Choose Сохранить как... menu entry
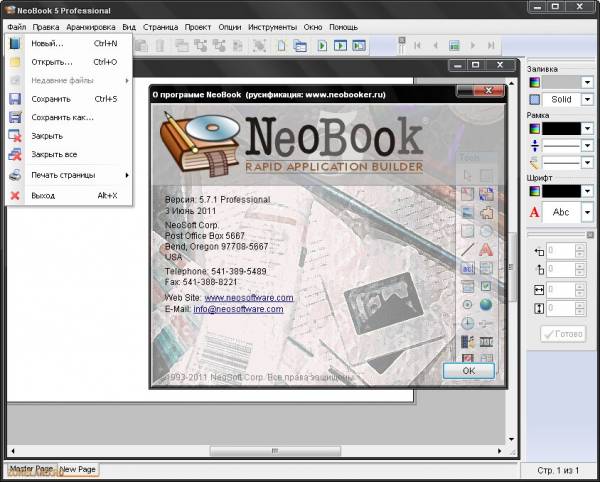 point(62,117)
